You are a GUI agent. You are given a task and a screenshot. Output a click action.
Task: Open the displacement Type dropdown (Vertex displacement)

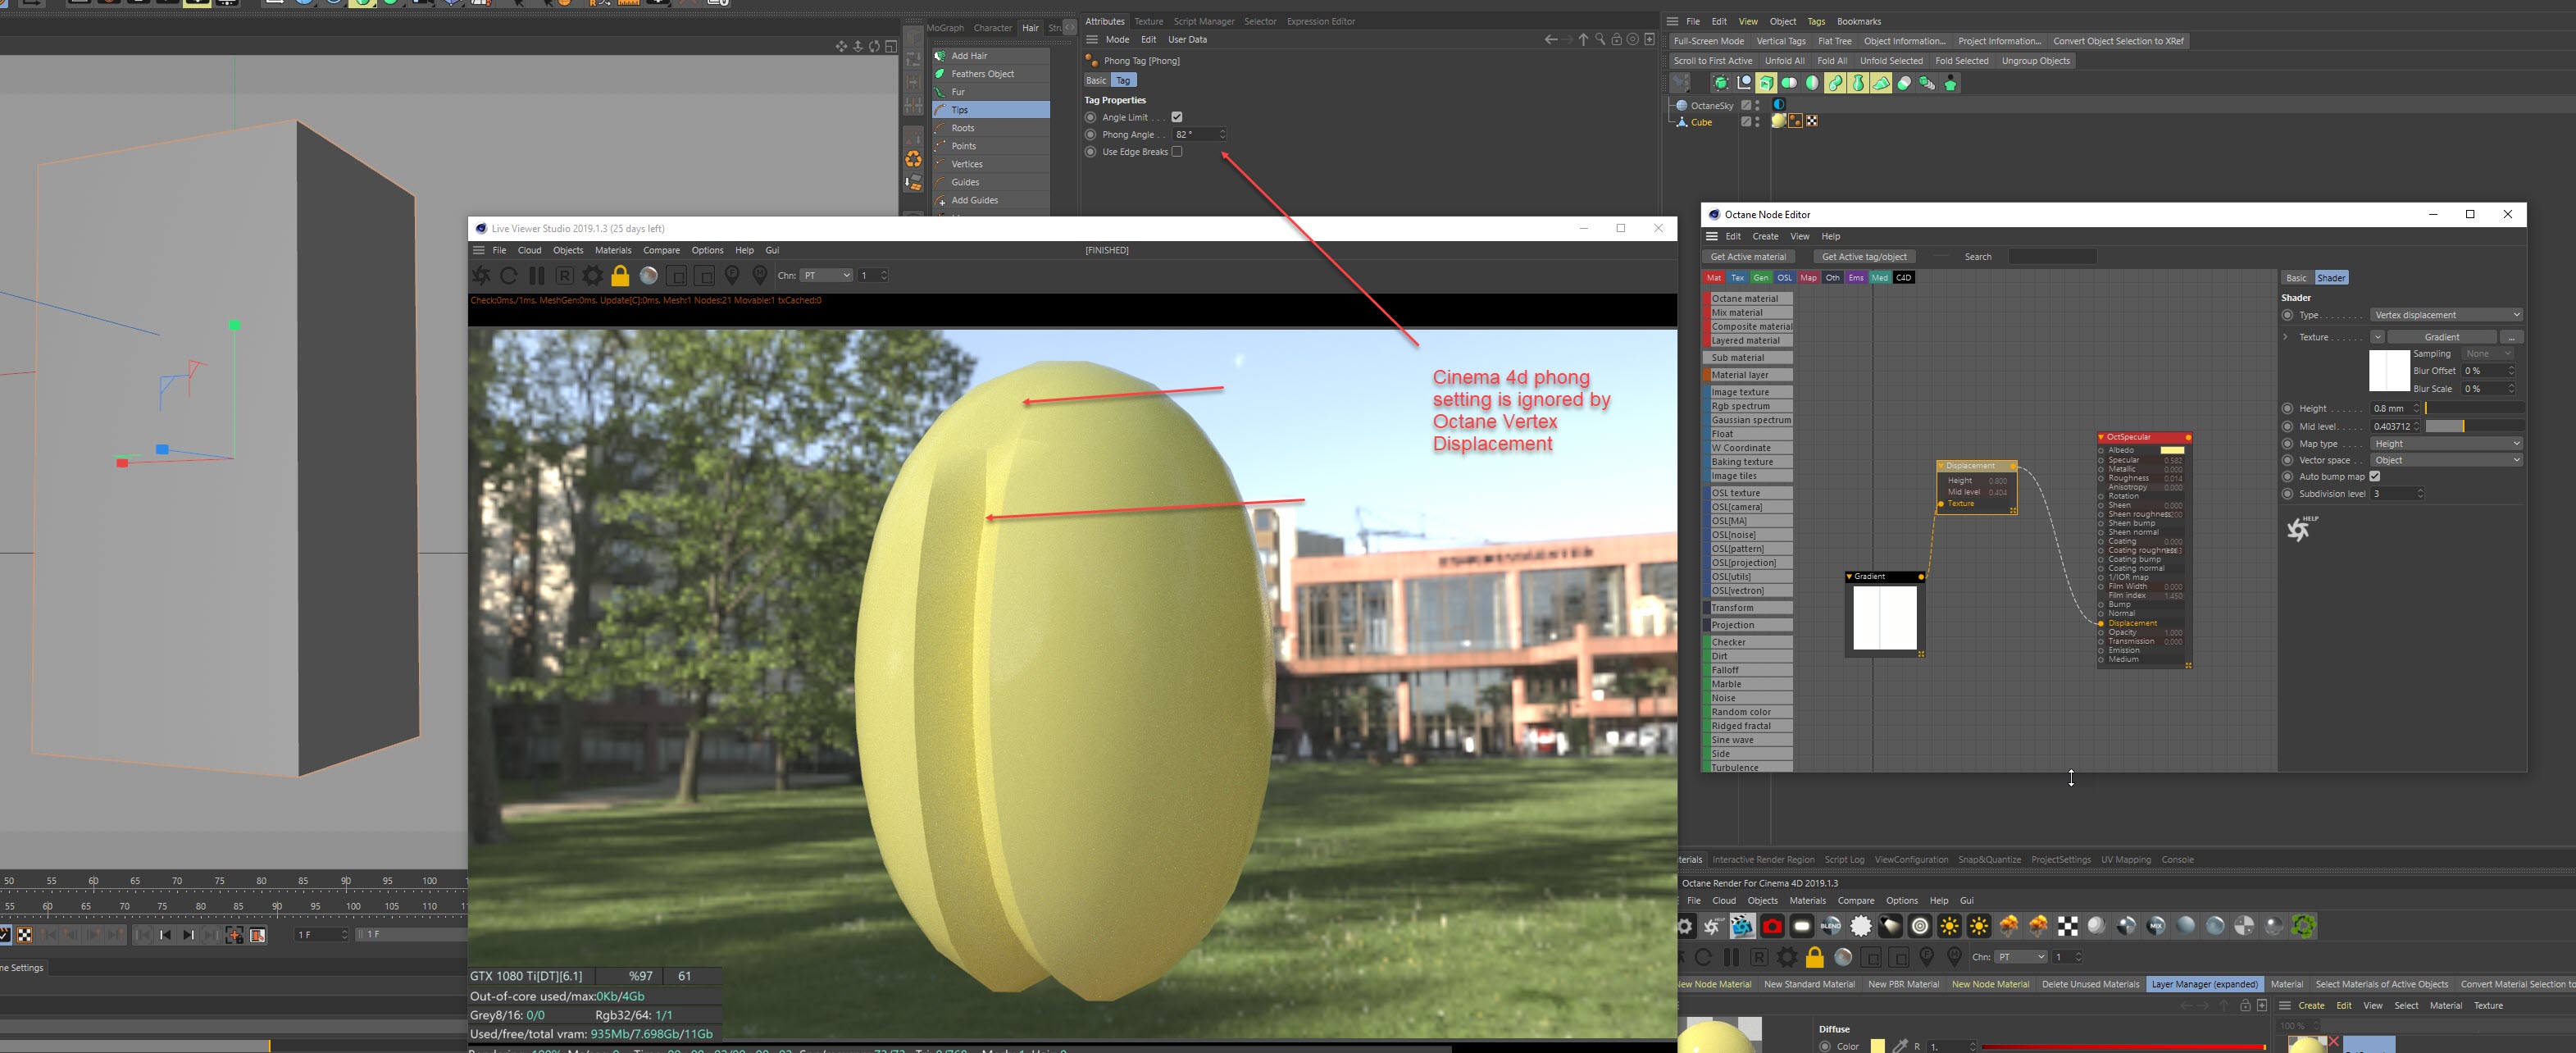pos(2445,315)
